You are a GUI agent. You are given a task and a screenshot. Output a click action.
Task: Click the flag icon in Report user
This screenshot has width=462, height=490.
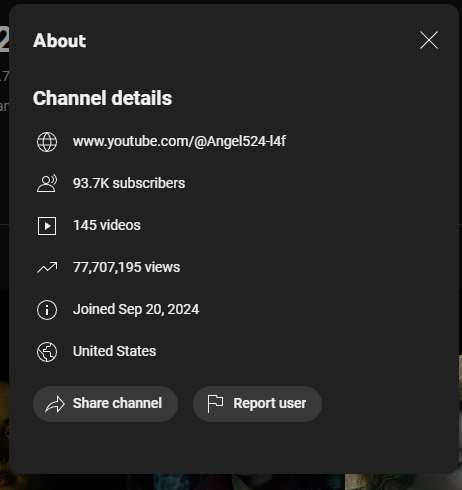click(215, 404)
